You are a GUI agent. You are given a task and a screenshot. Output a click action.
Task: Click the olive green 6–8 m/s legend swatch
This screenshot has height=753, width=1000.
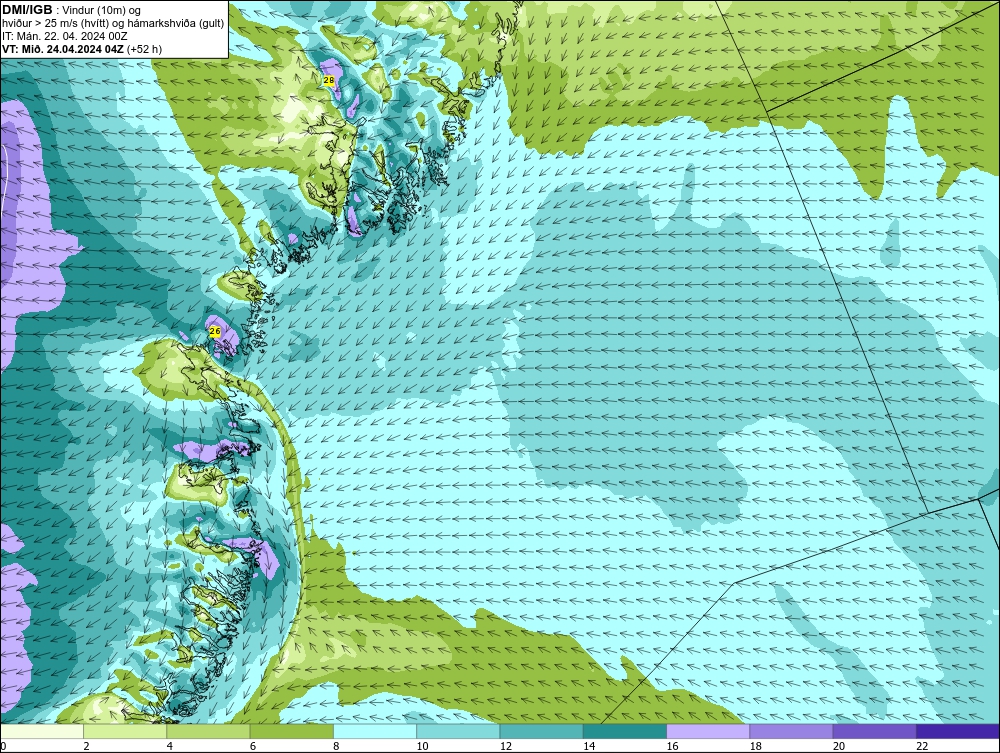click(x=291, y=731)
